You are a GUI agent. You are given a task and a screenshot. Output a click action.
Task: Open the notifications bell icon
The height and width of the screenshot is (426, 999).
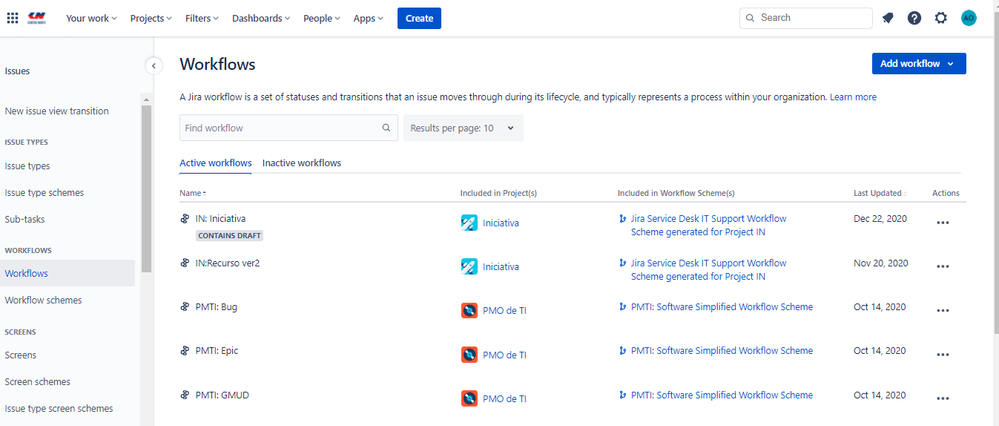(x=888, y=18)
